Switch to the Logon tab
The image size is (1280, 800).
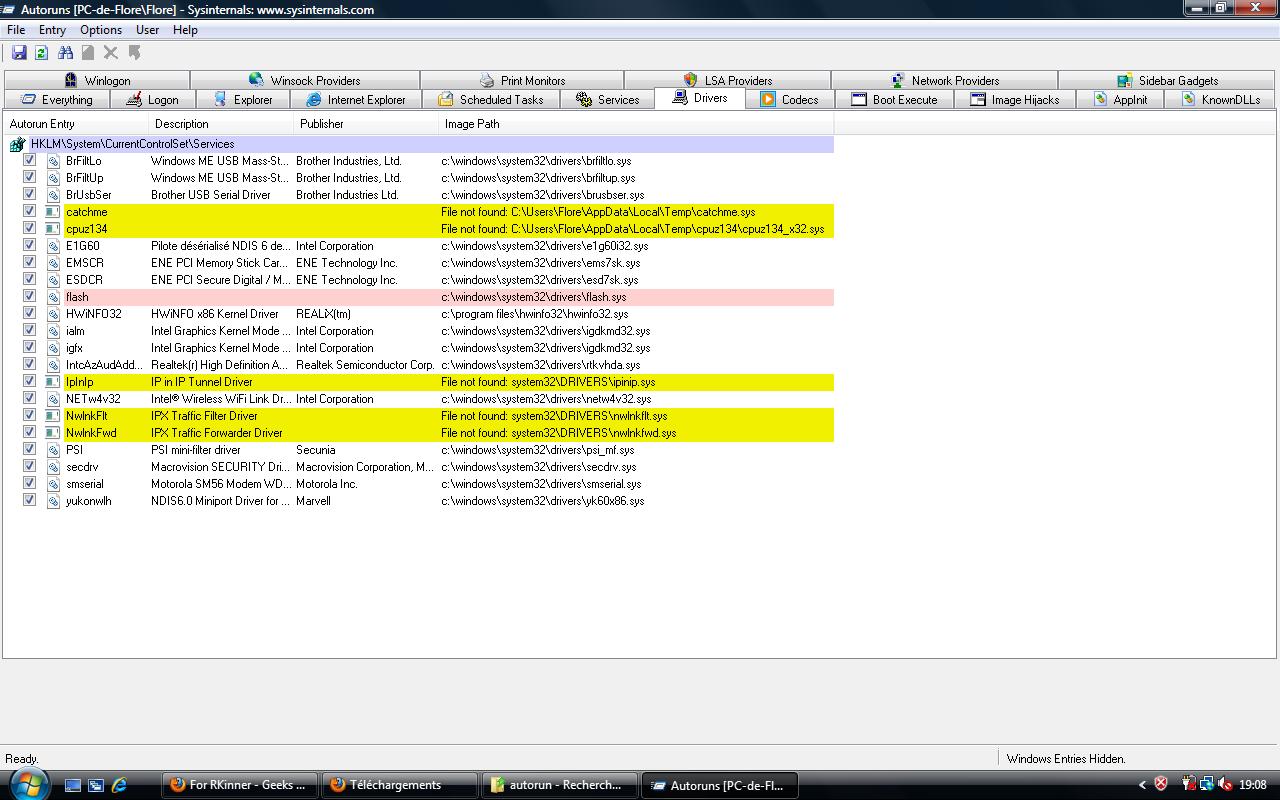pos(152,100)
